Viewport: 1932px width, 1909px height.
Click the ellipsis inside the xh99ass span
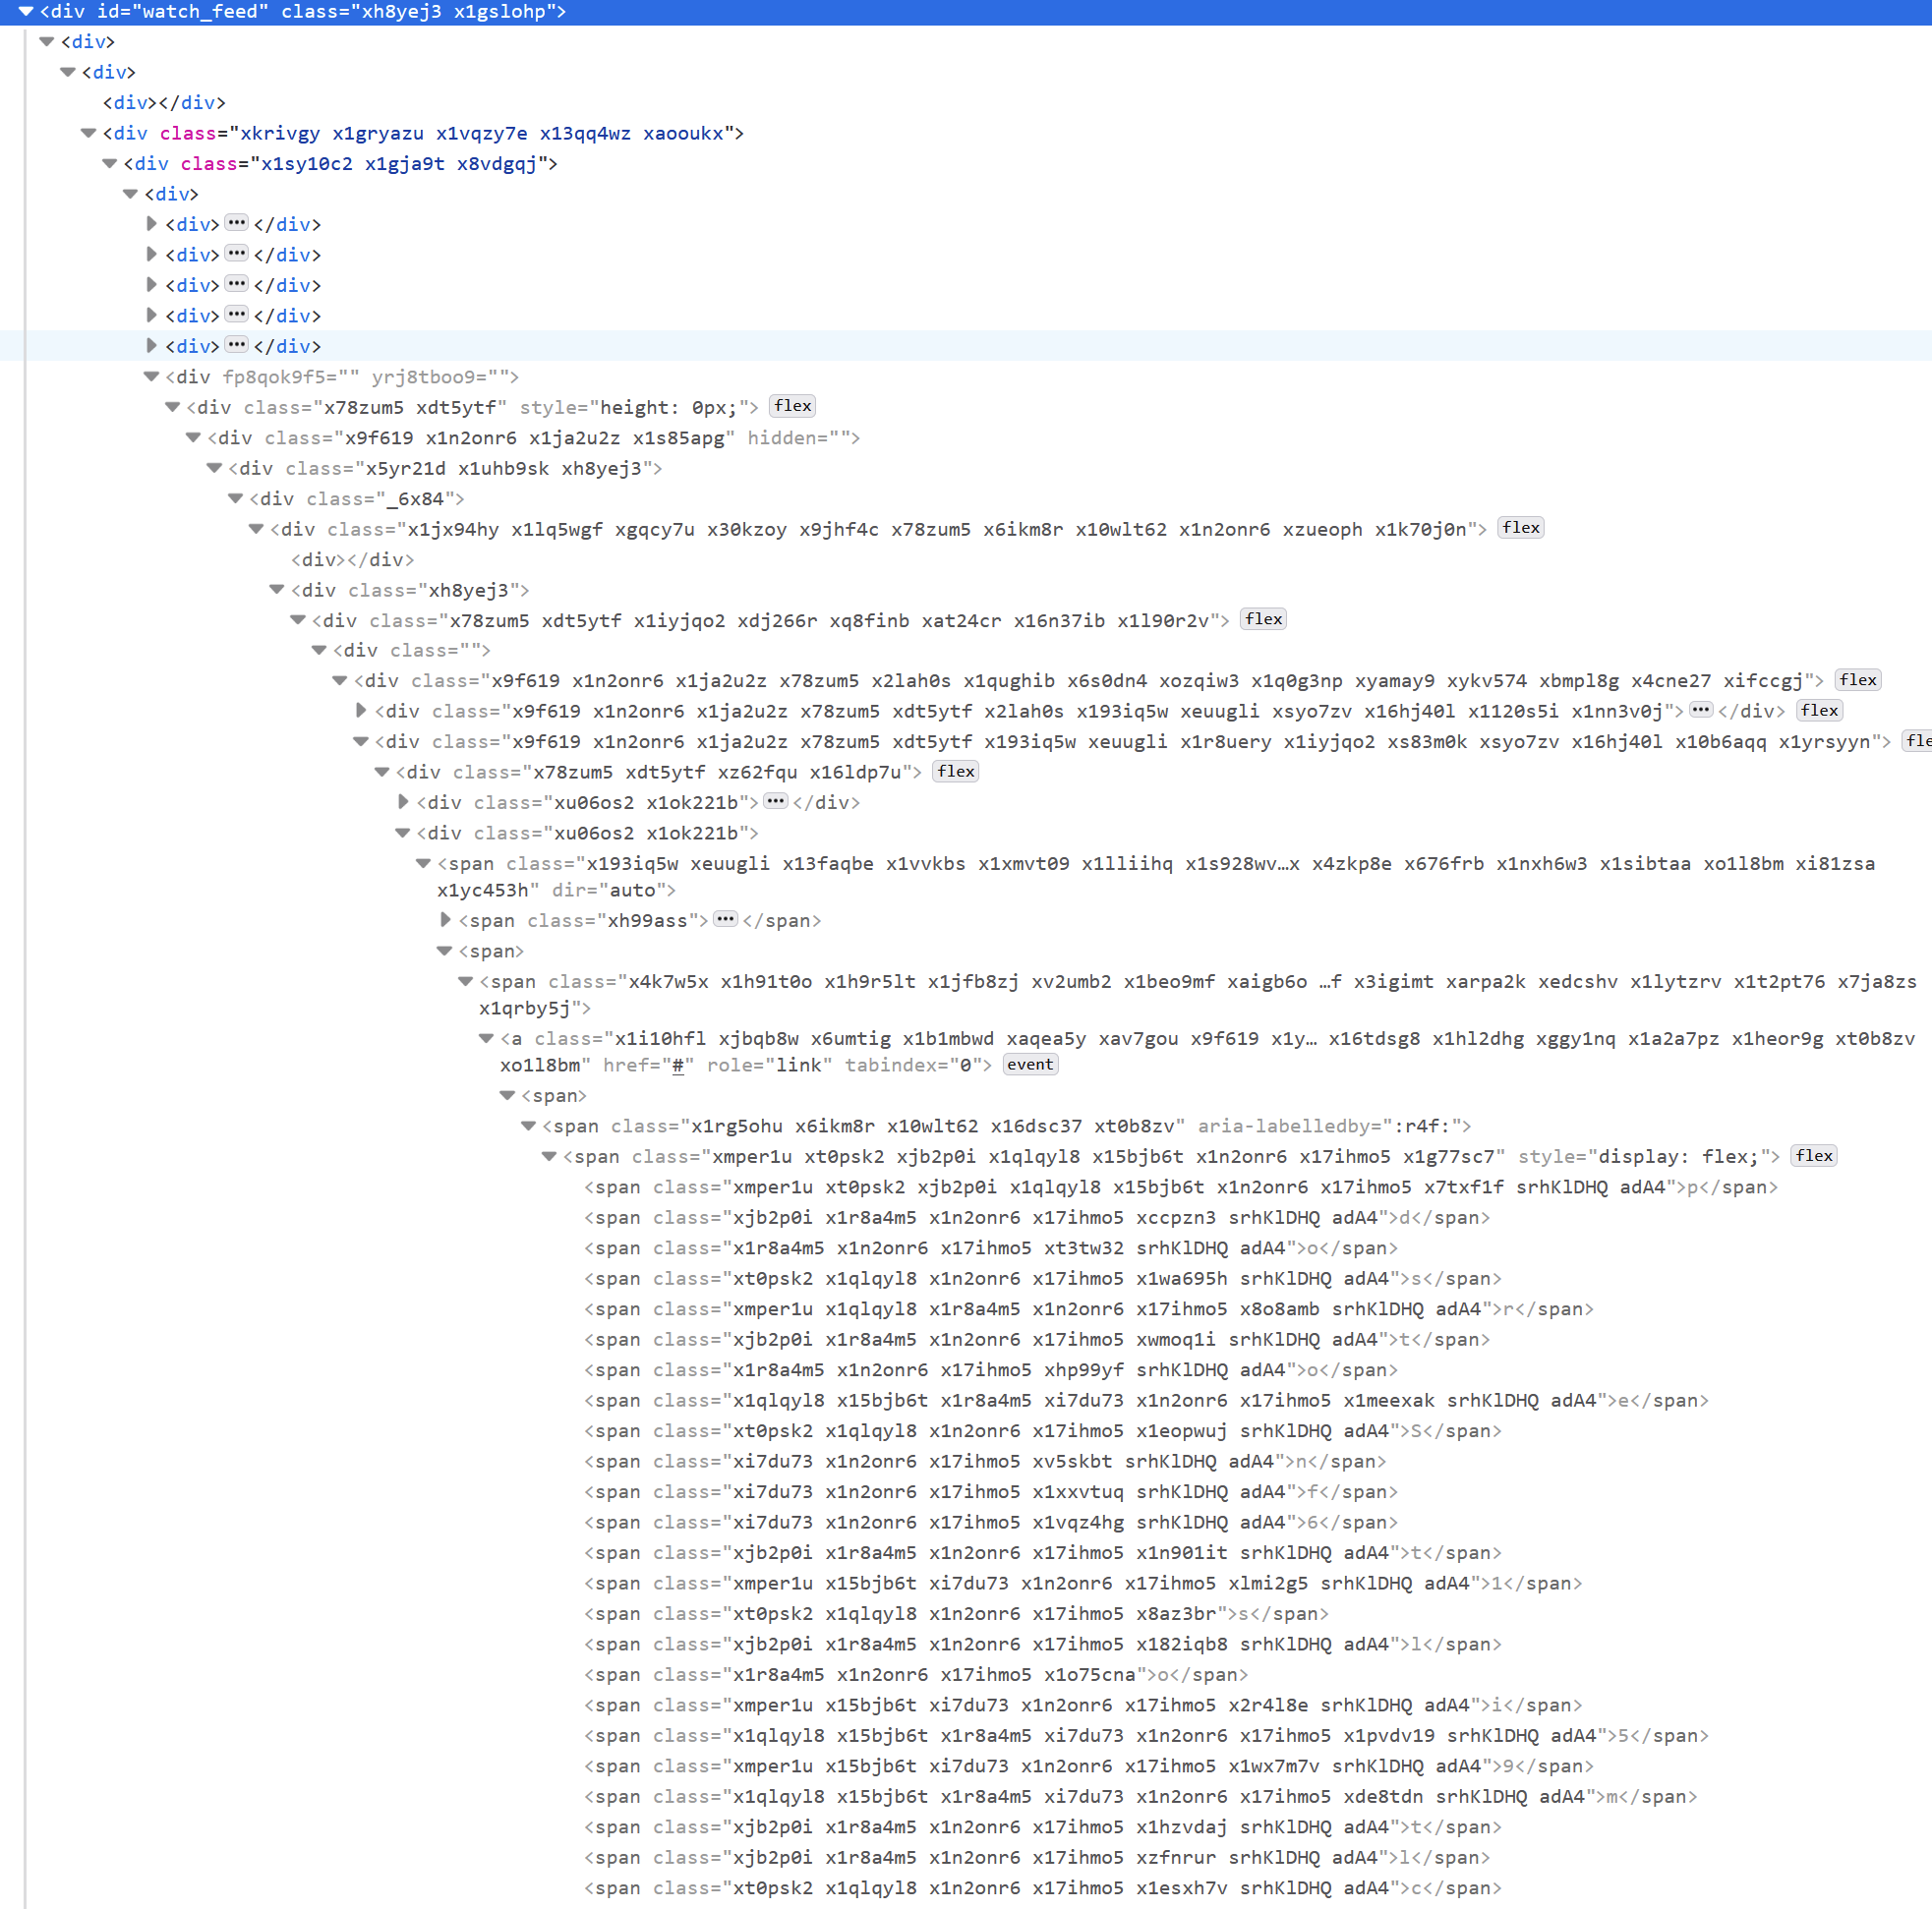(725, 919)
